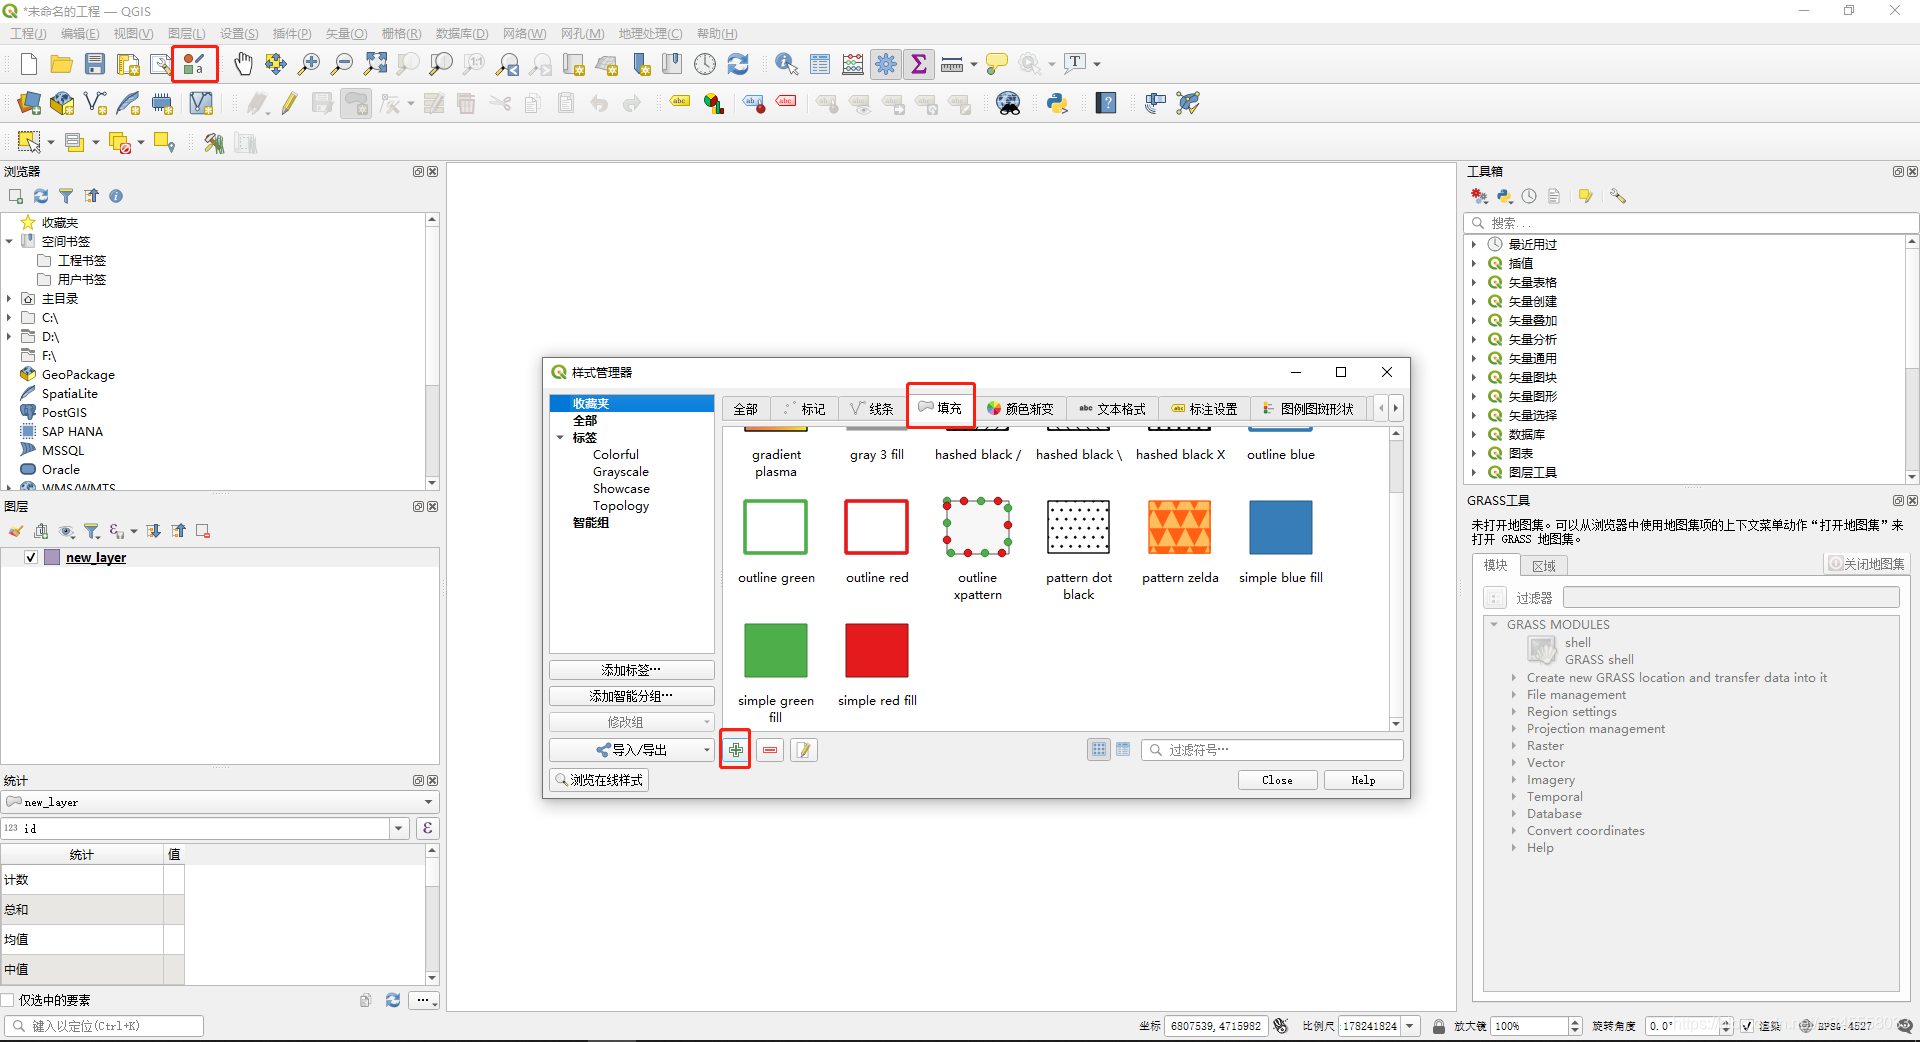Expand the Raster GRASS modules group
Image resolution: width=1920 pixels, height=1042 pixels.
(x=1514, y=746)
